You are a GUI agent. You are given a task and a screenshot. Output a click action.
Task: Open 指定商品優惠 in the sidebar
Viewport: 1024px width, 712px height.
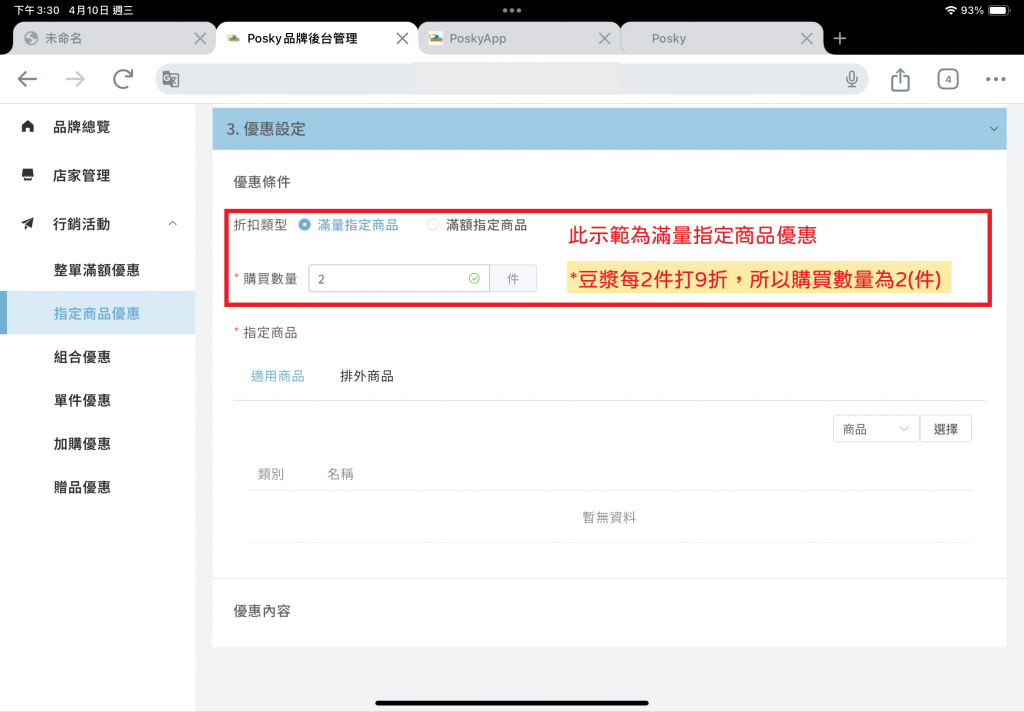coord(97,314)
